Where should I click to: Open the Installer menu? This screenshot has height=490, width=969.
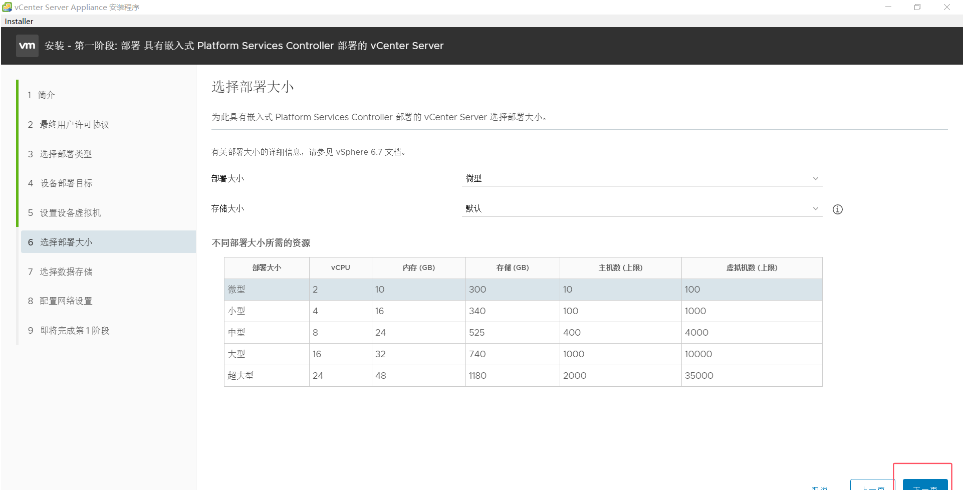[x=19, y=21]
